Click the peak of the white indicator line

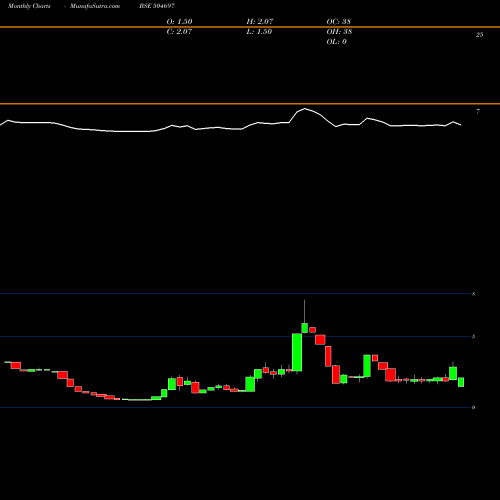pos(305,109)
